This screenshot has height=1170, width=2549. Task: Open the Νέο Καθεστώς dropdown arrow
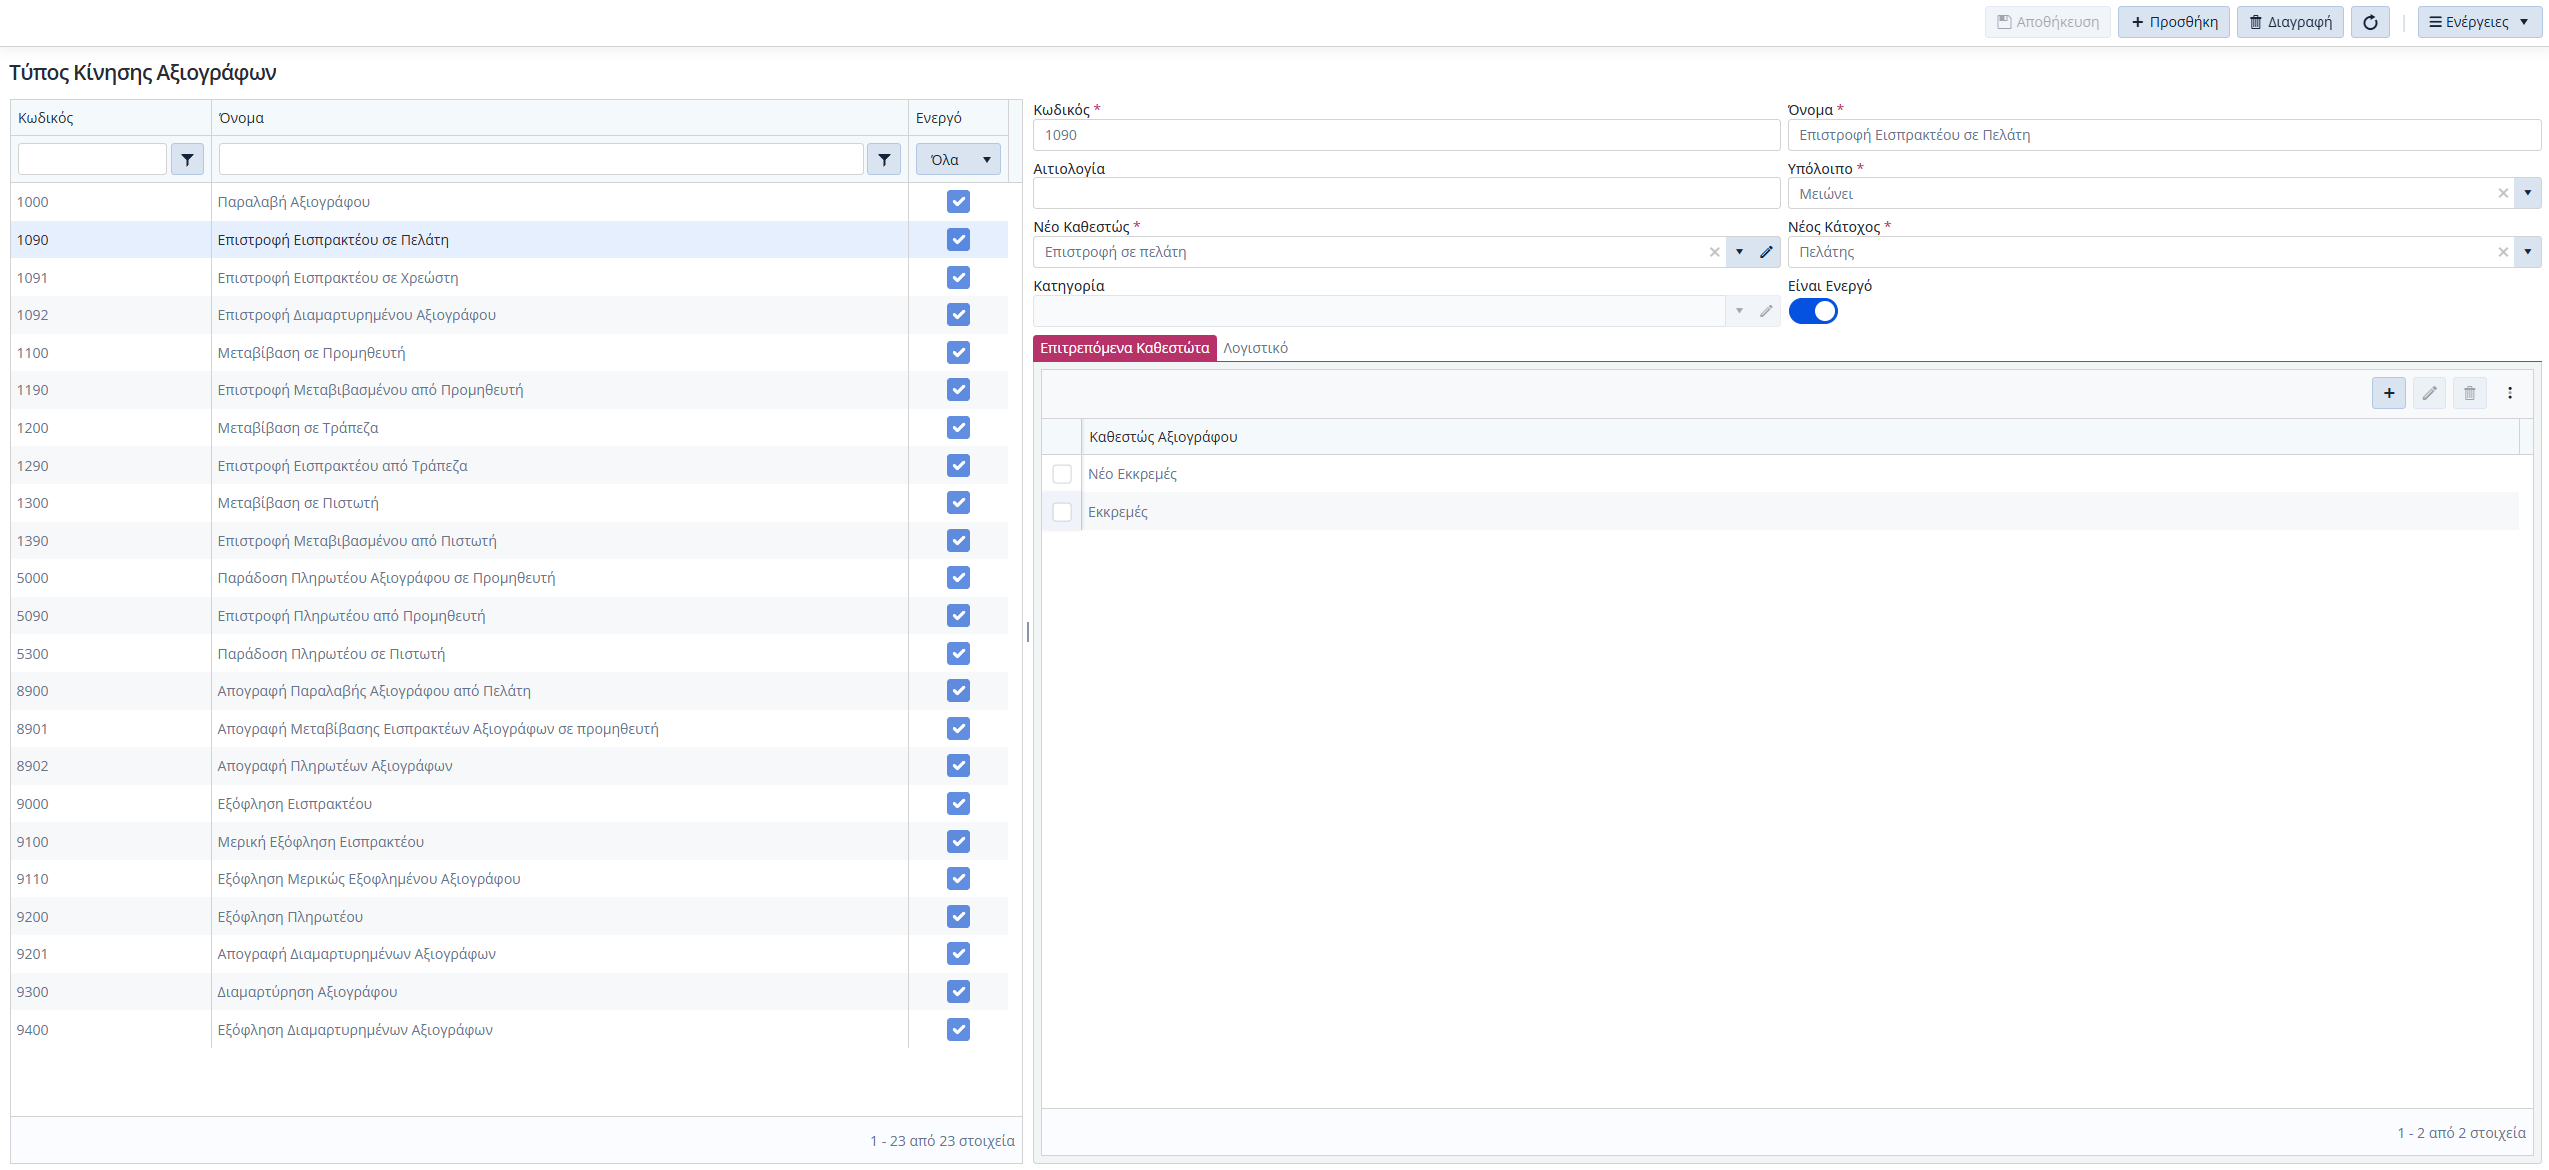[x=1739, y=252]
